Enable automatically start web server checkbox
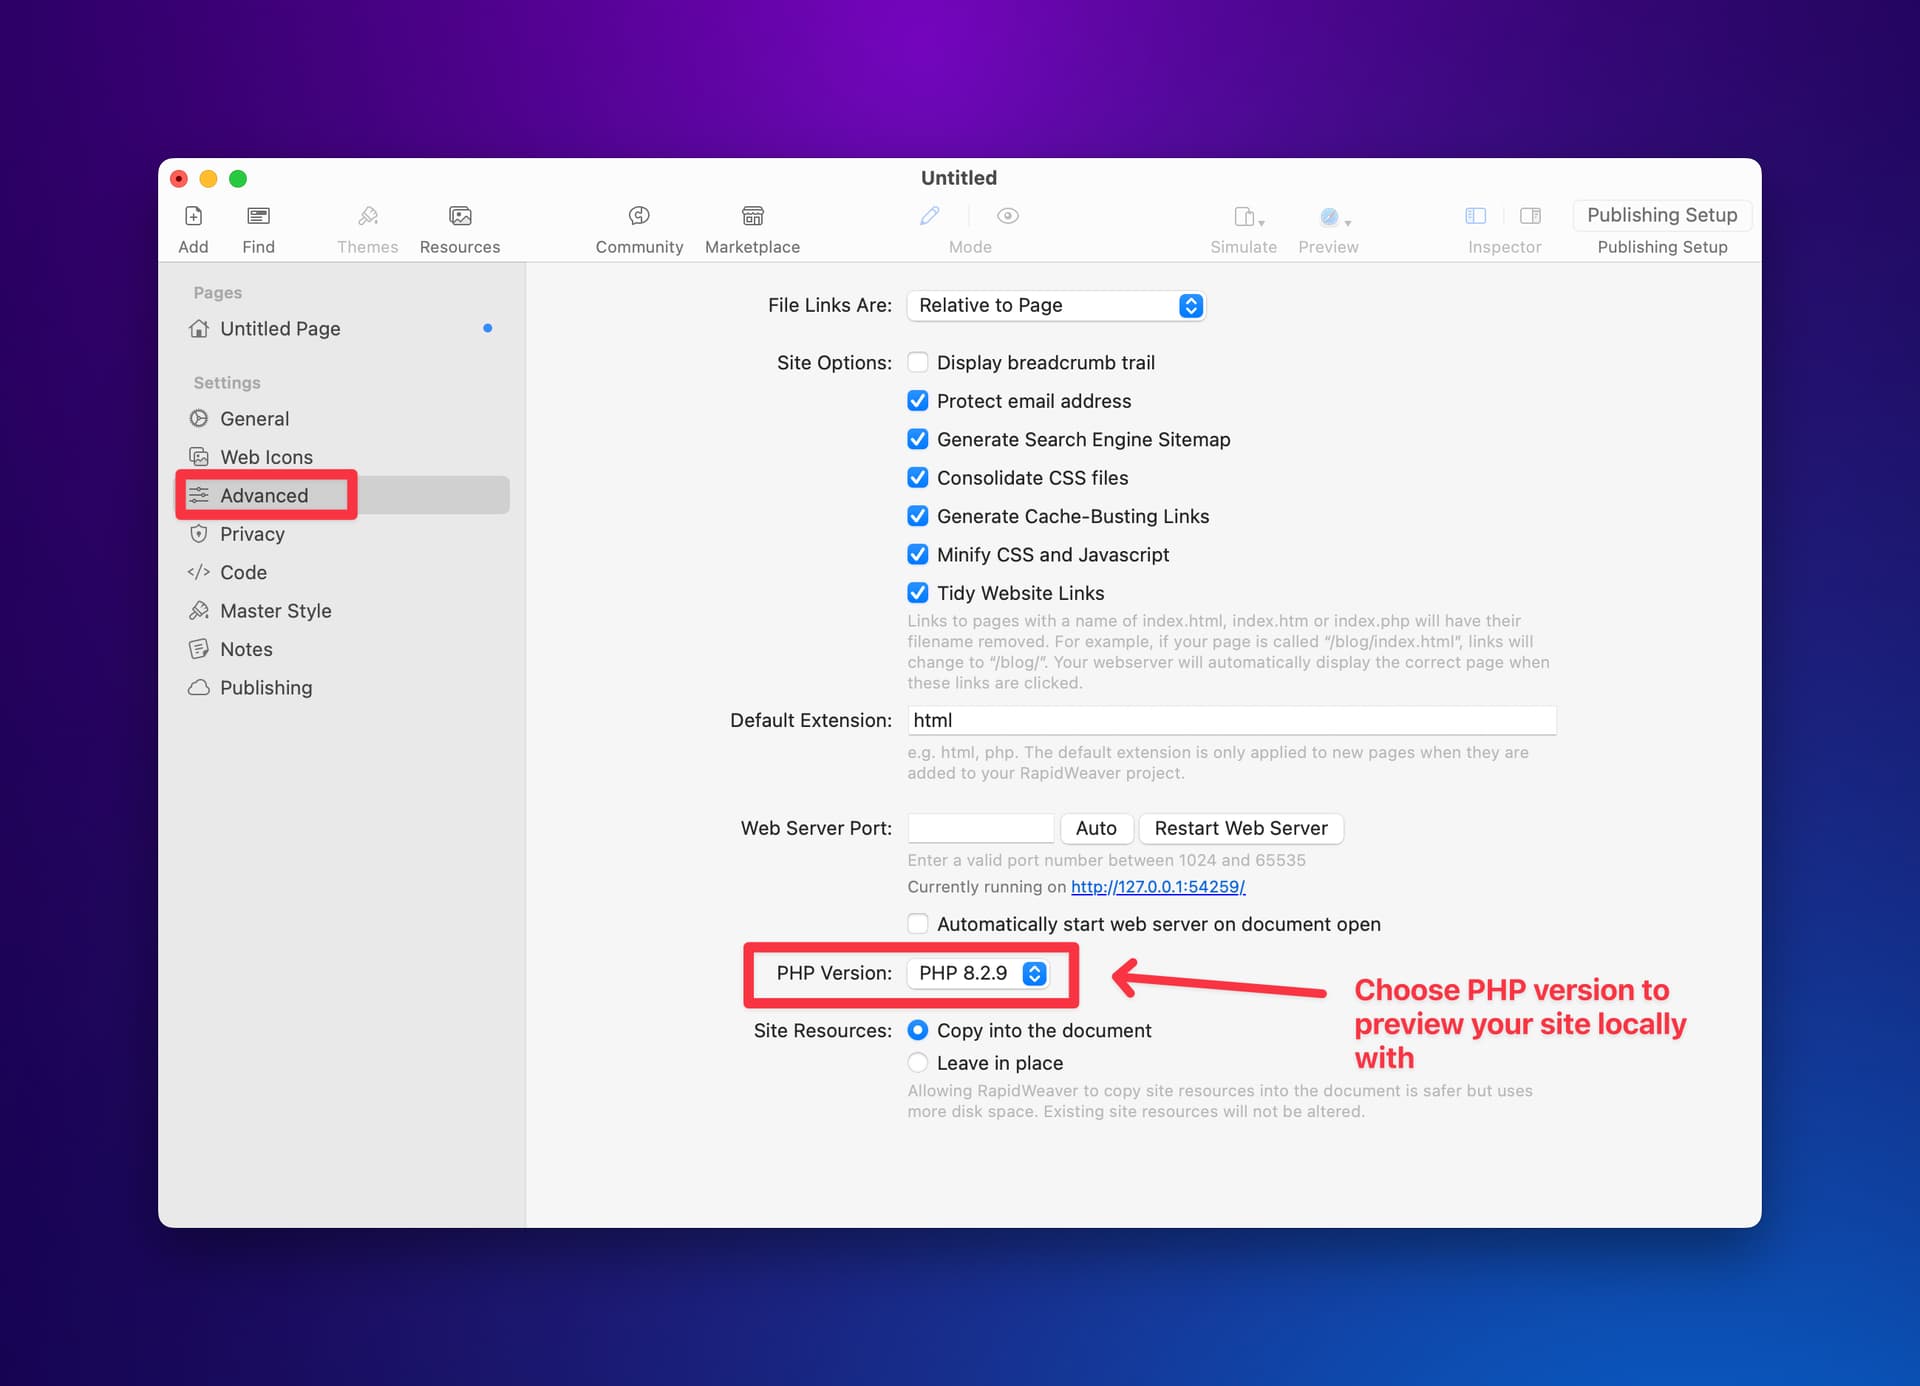 pos(917,924)
